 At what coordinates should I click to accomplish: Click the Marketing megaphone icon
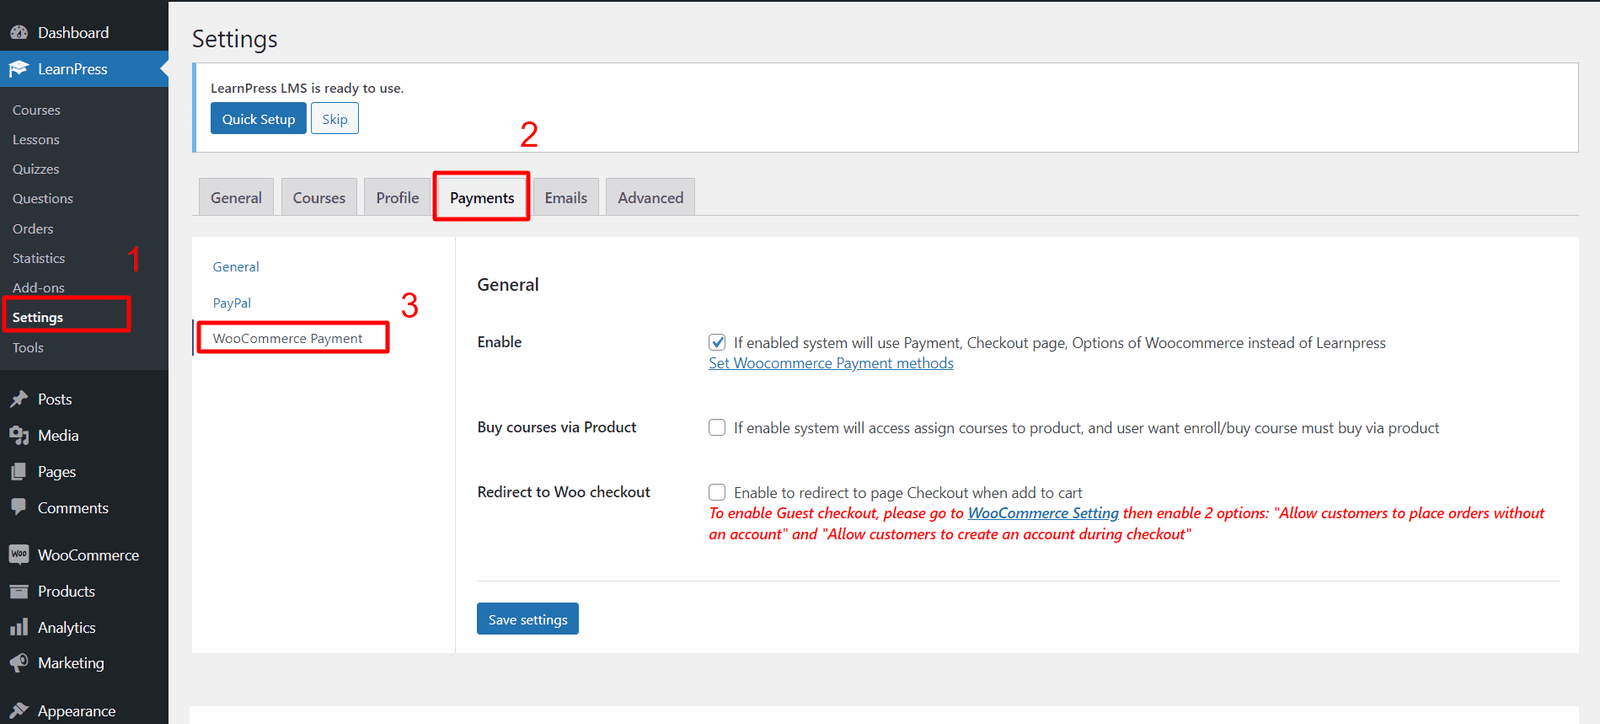19,663
